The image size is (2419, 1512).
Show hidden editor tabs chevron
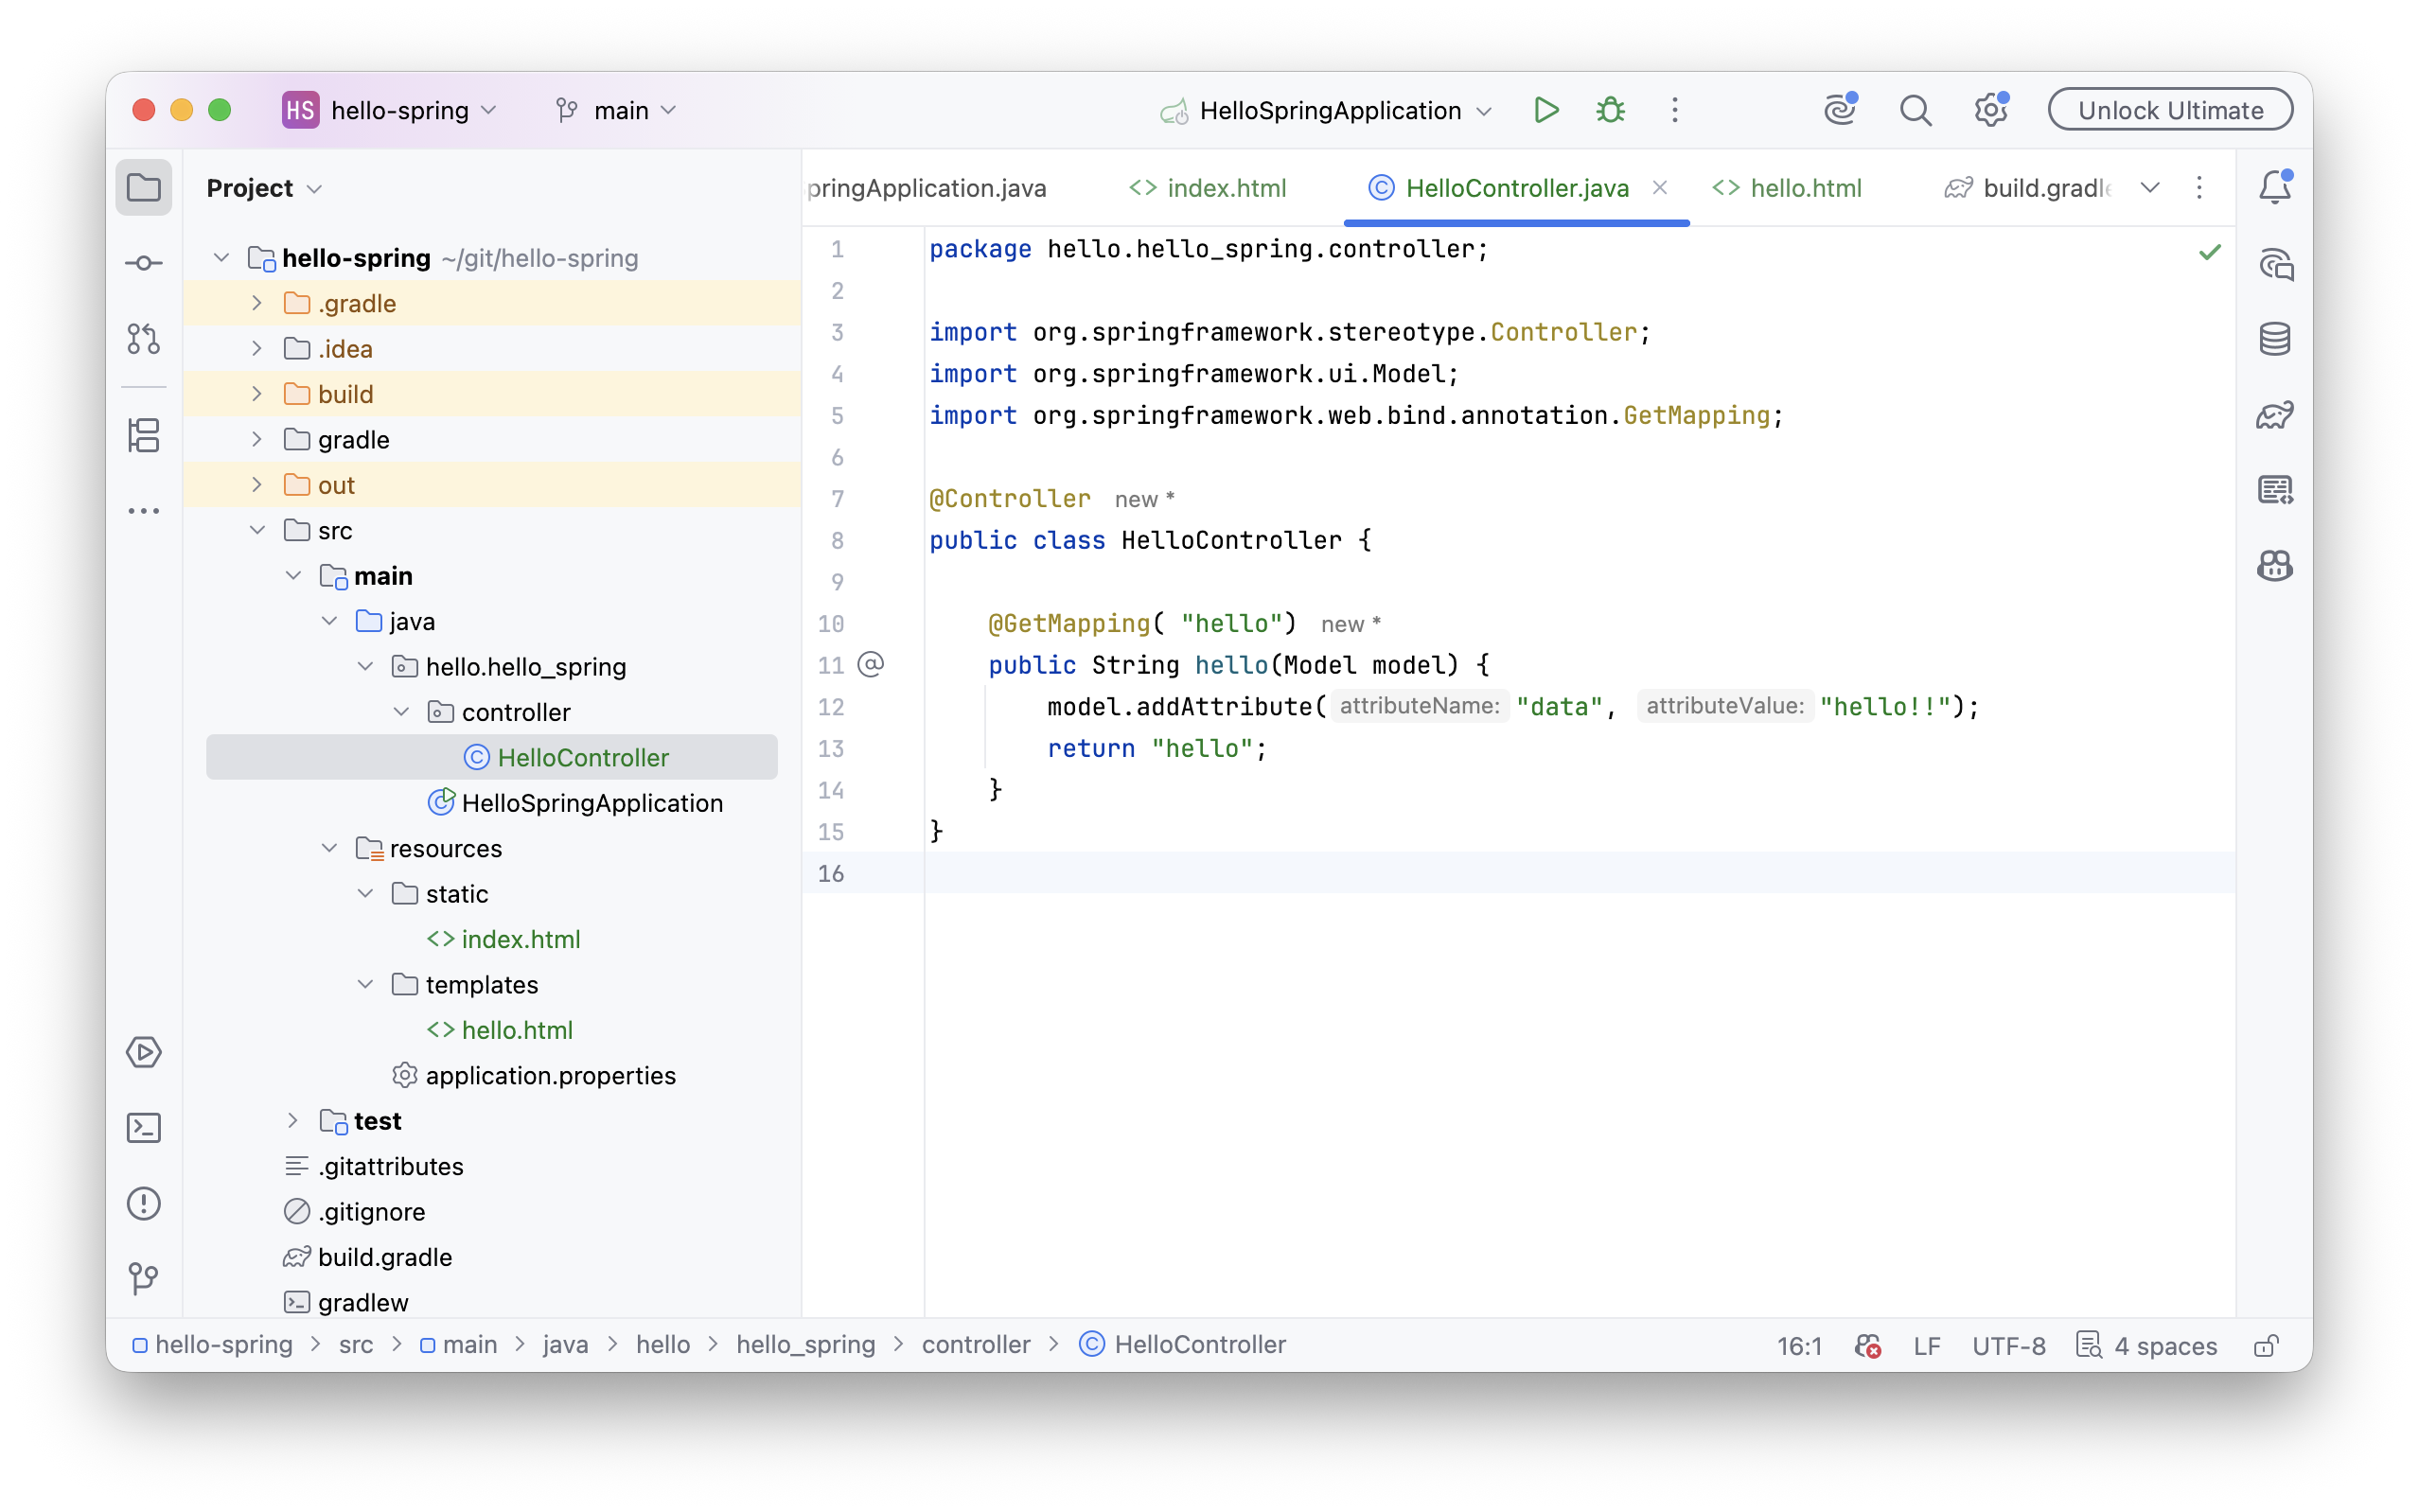(x=2151, y=188)
